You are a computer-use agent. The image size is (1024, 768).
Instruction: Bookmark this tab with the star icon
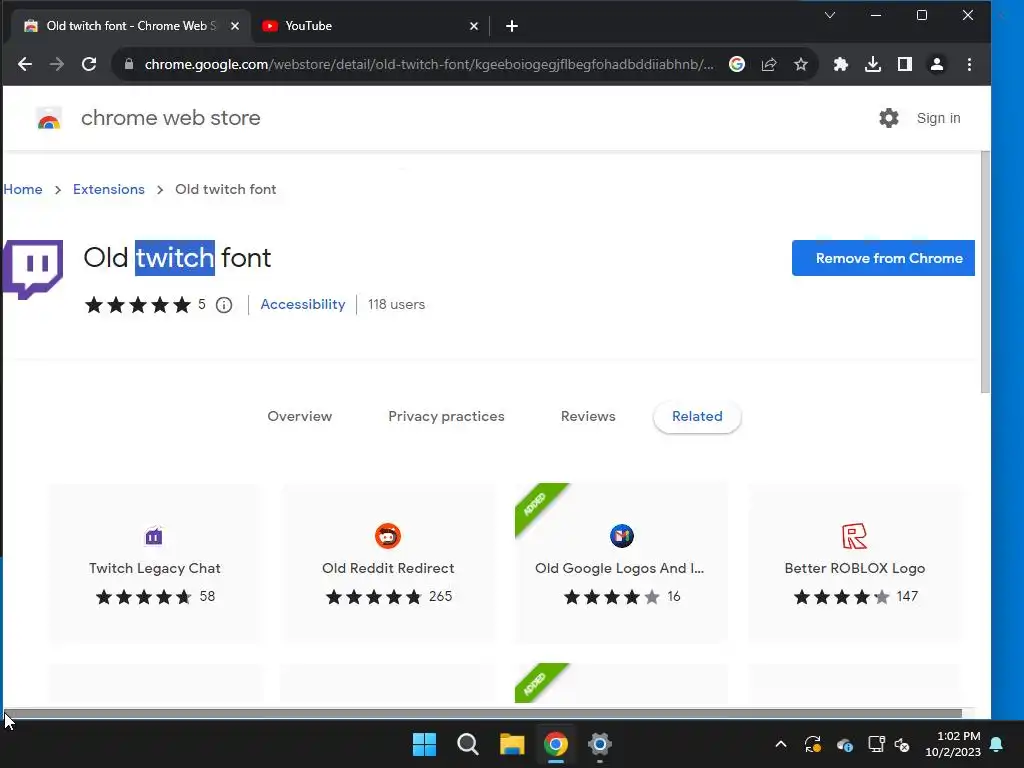[x=801, y=64]
